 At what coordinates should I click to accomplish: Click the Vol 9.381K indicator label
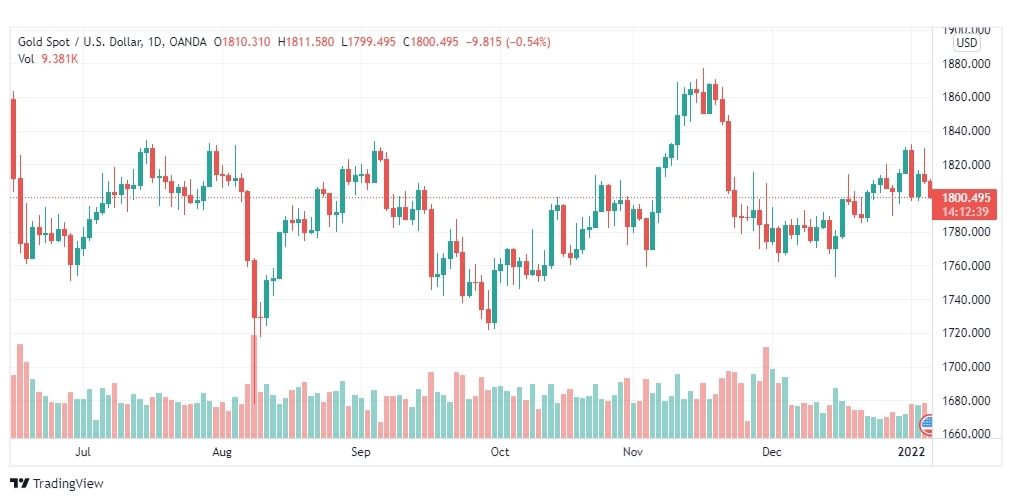click(x=47, y=59)
